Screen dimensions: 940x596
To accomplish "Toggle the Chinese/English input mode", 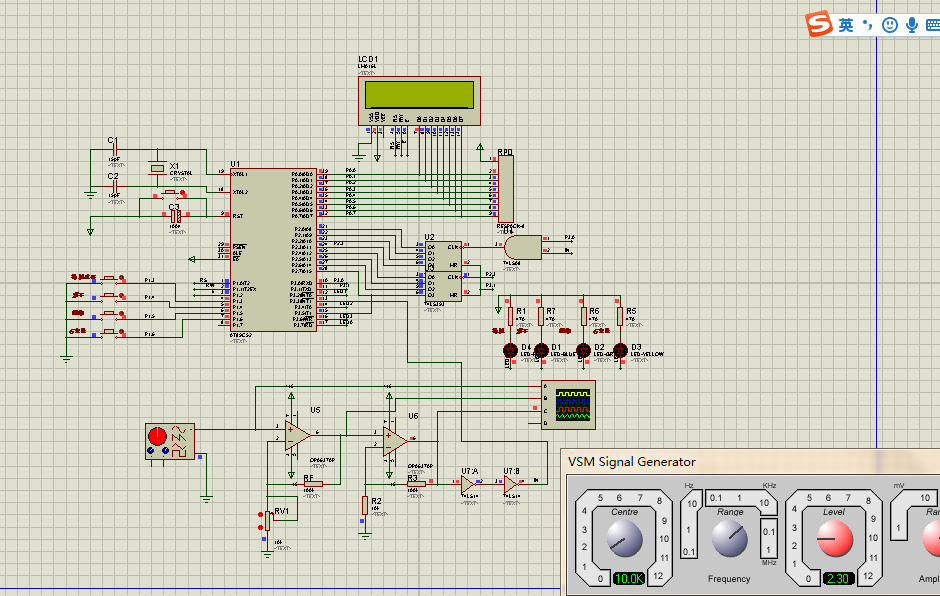I will [x=846, y=25].
